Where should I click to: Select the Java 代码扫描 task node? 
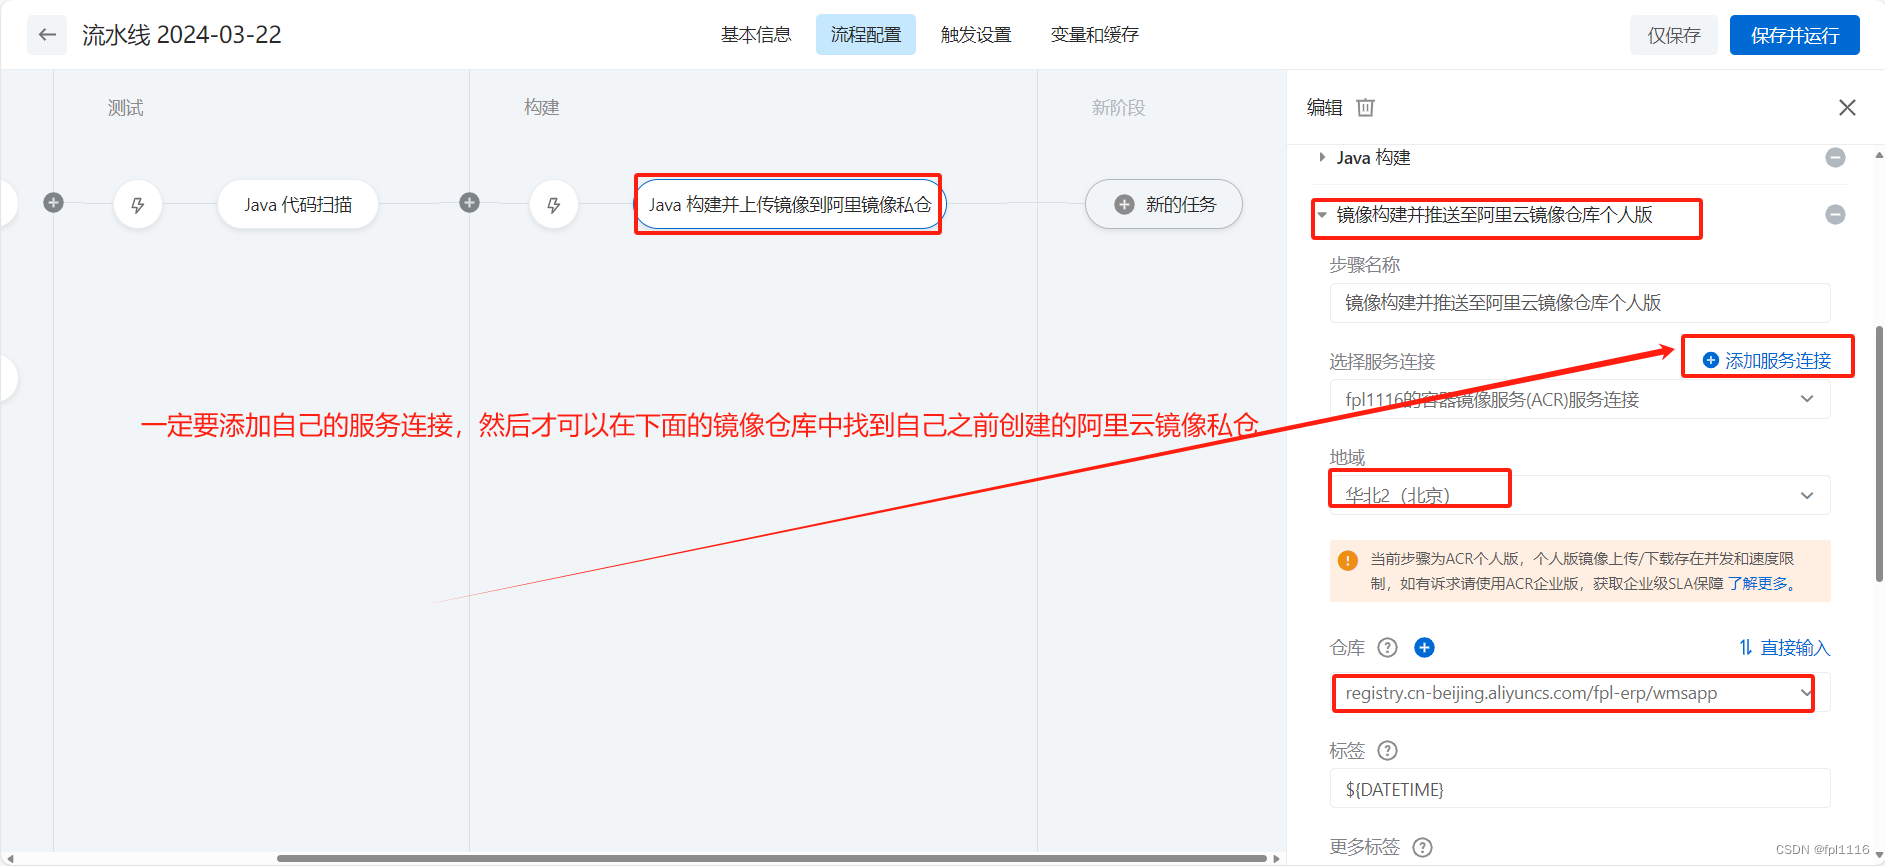pyautogui.click(x=298, y=205)
